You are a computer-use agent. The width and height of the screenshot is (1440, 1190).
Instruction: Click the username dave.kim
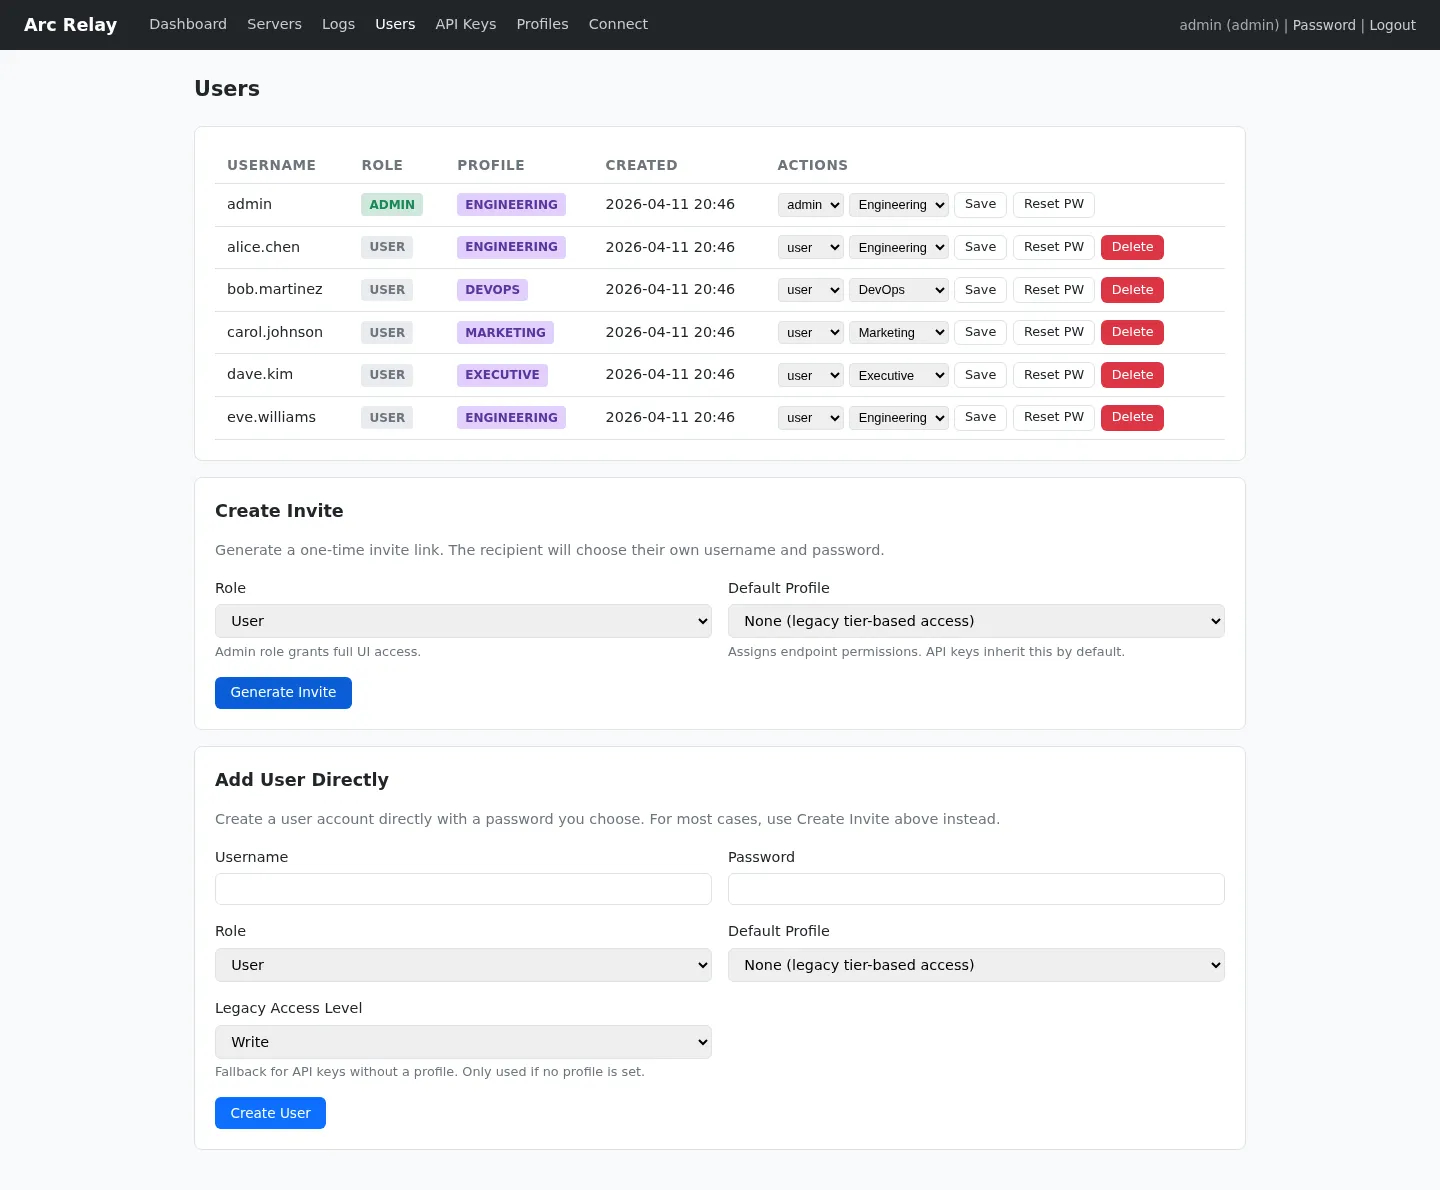point(260,374)
